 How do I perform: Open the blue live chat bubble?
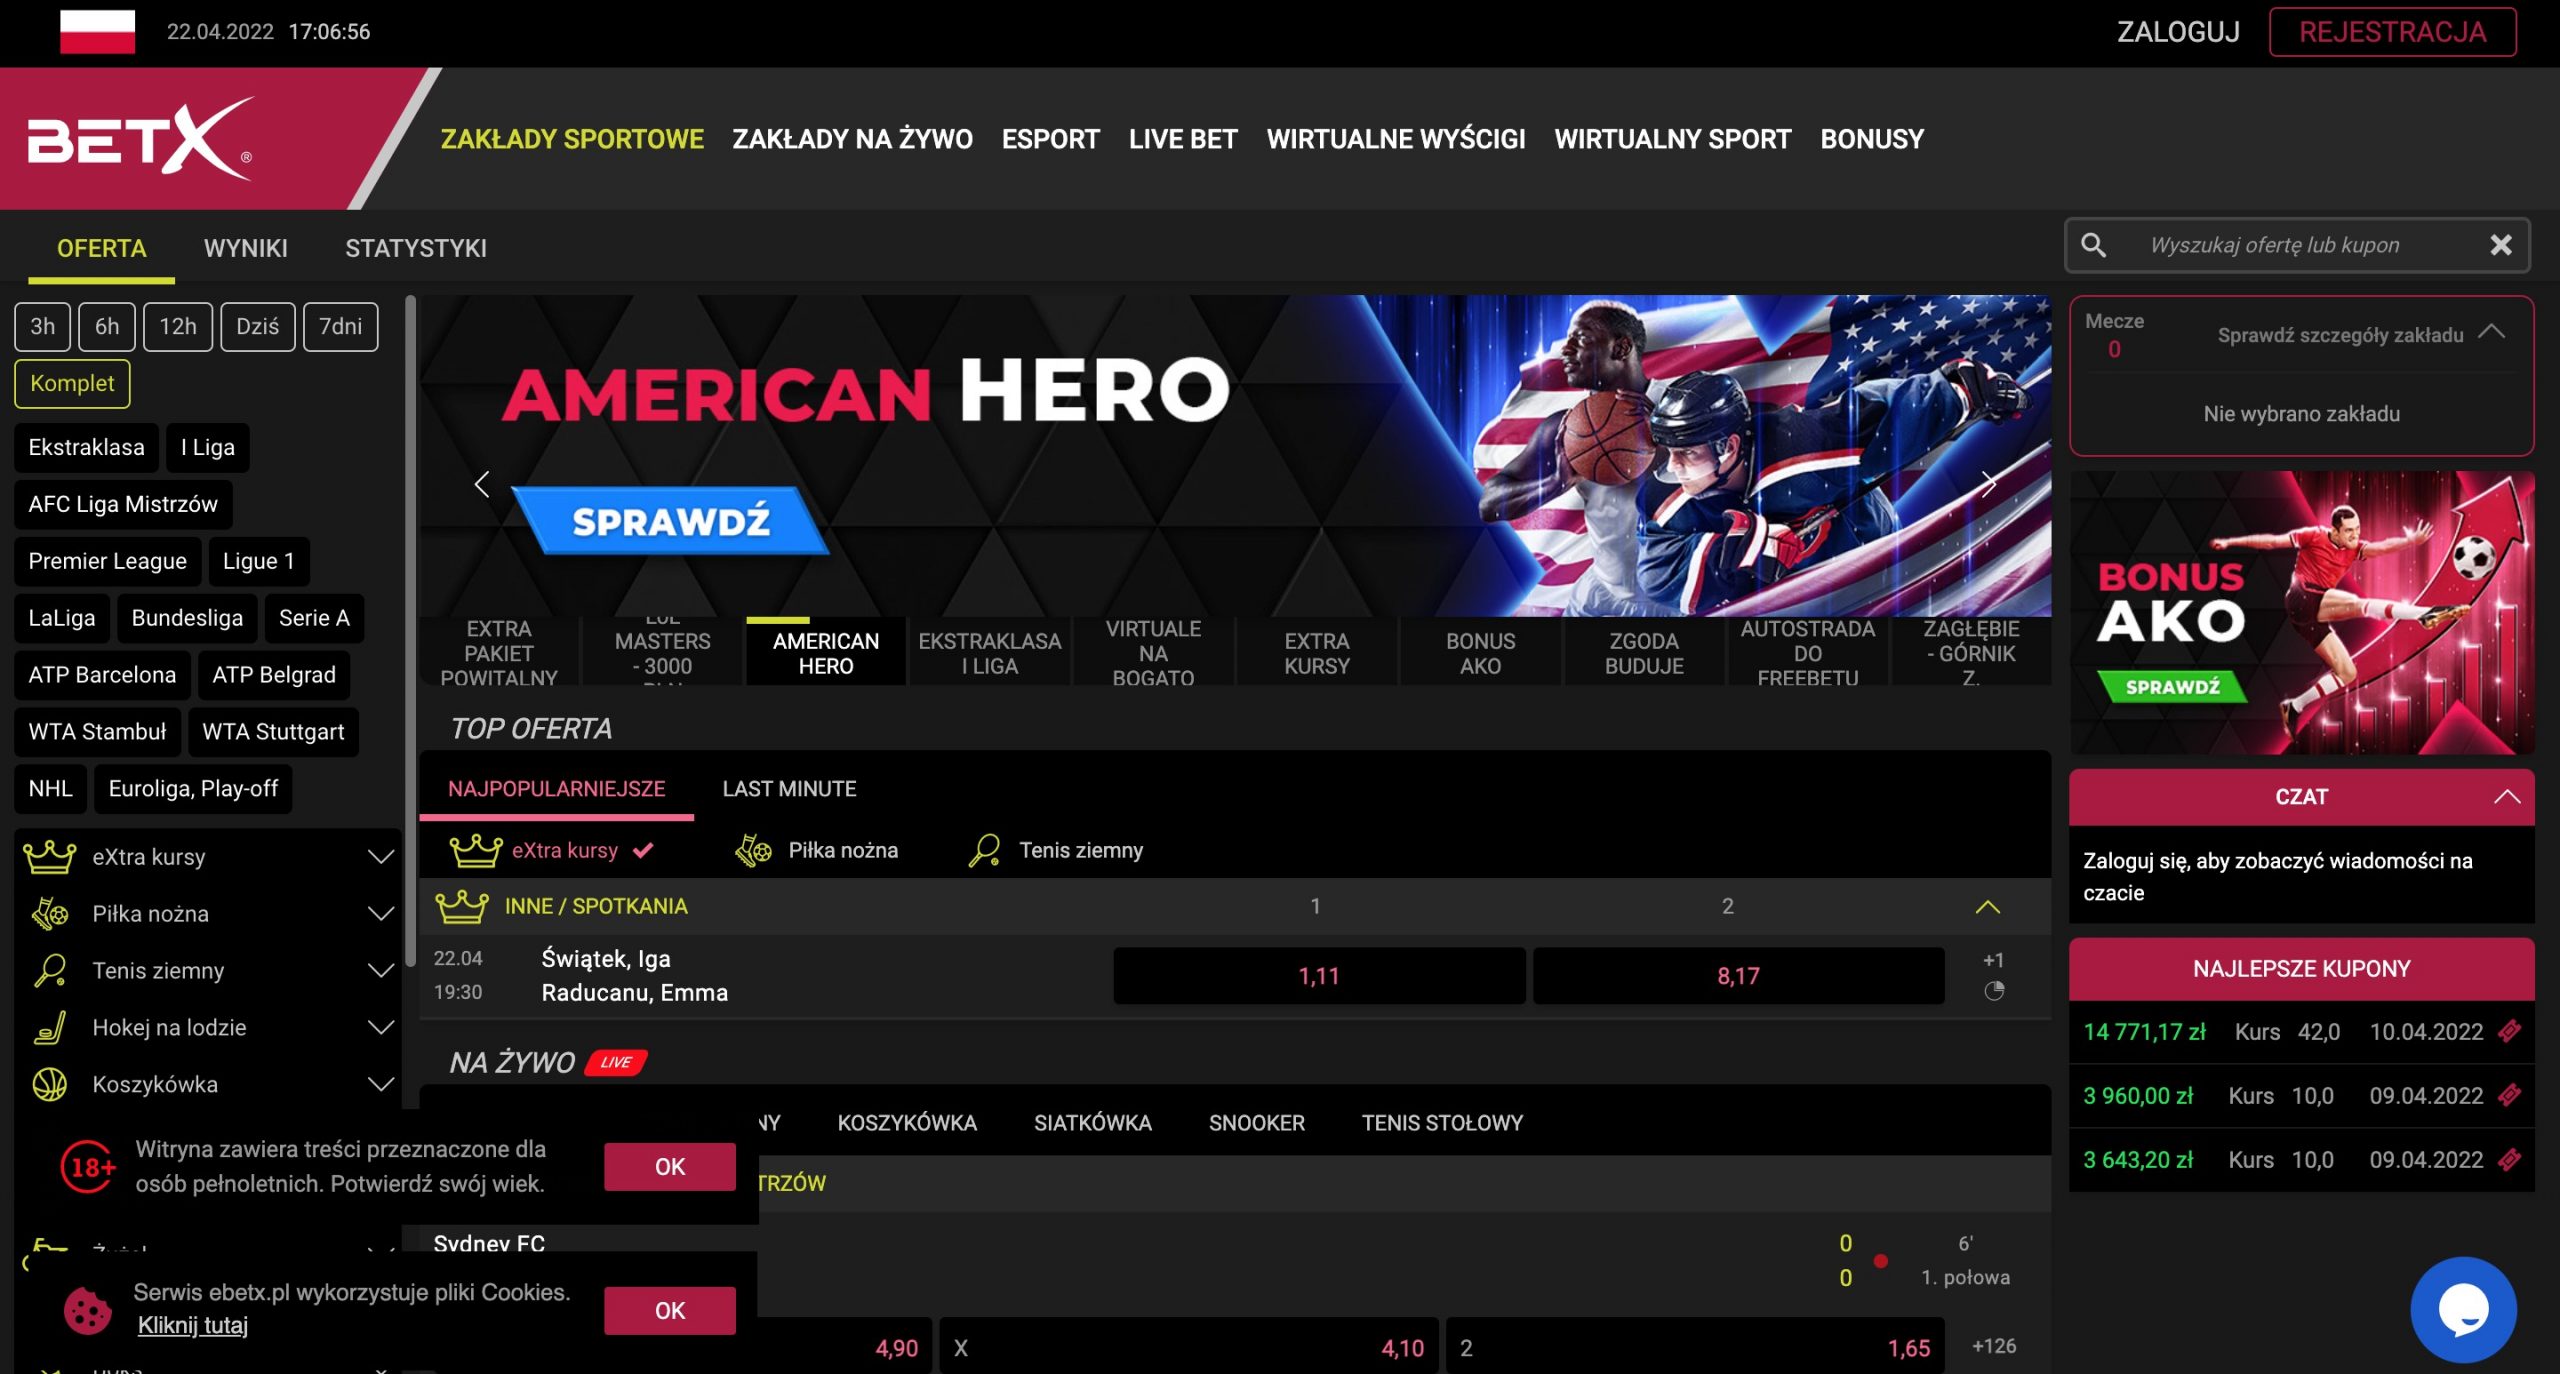2462,1309
